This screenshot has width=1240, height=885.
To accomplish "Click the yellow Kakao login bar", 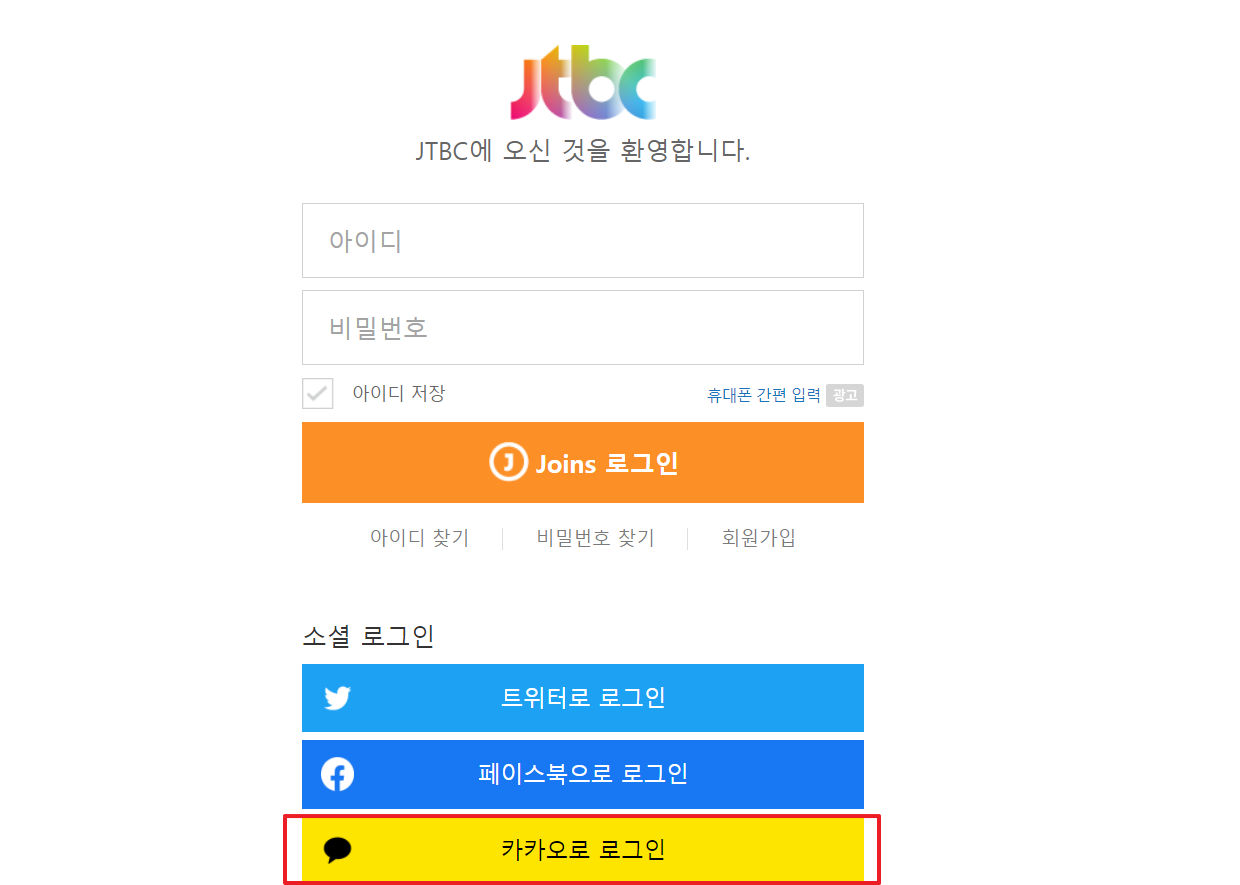I will point(583,850).
